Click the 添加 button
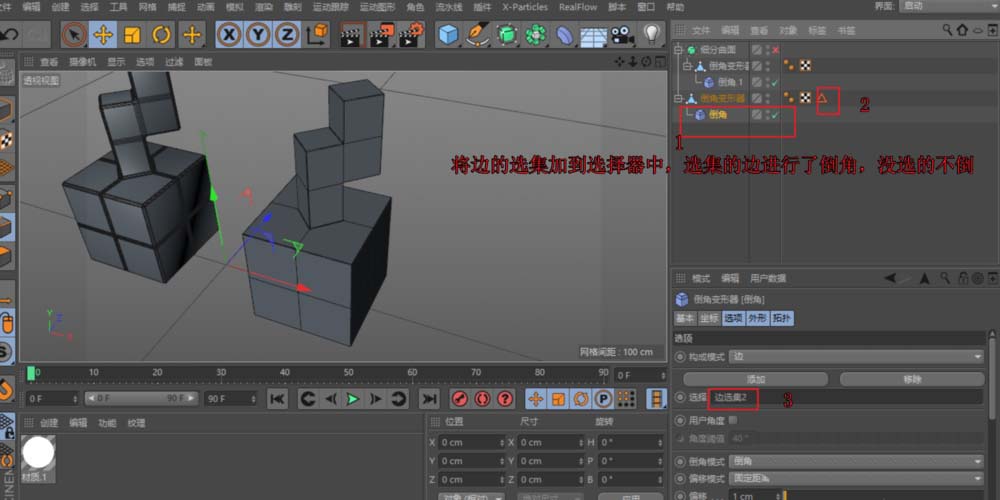 [756, 379]
